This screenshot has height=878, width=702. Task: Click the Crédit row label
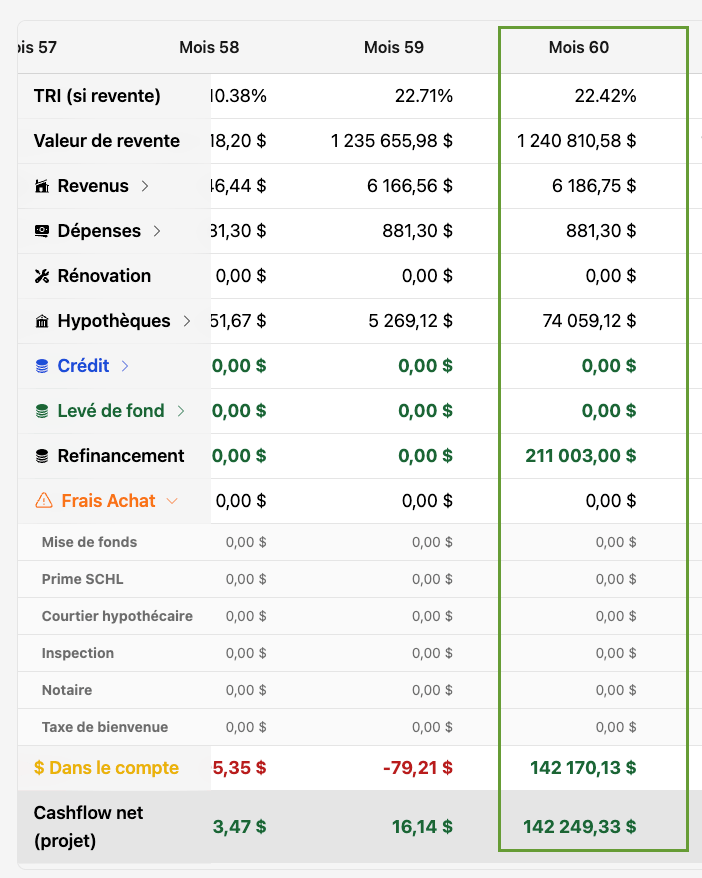83,366
